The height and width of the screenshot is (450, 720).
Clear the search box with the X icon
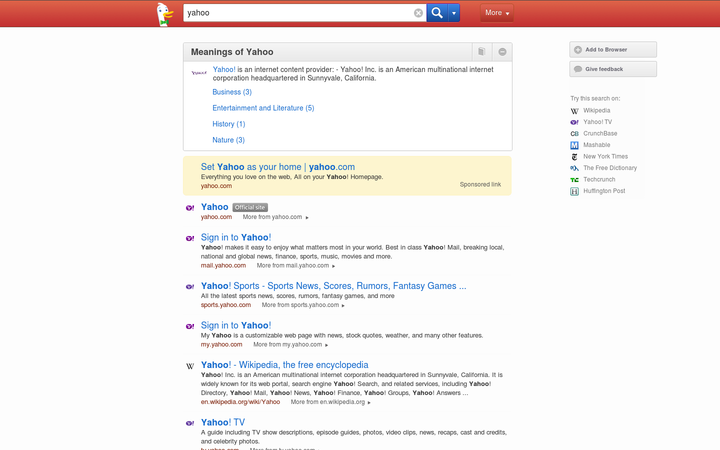[418, 13]
